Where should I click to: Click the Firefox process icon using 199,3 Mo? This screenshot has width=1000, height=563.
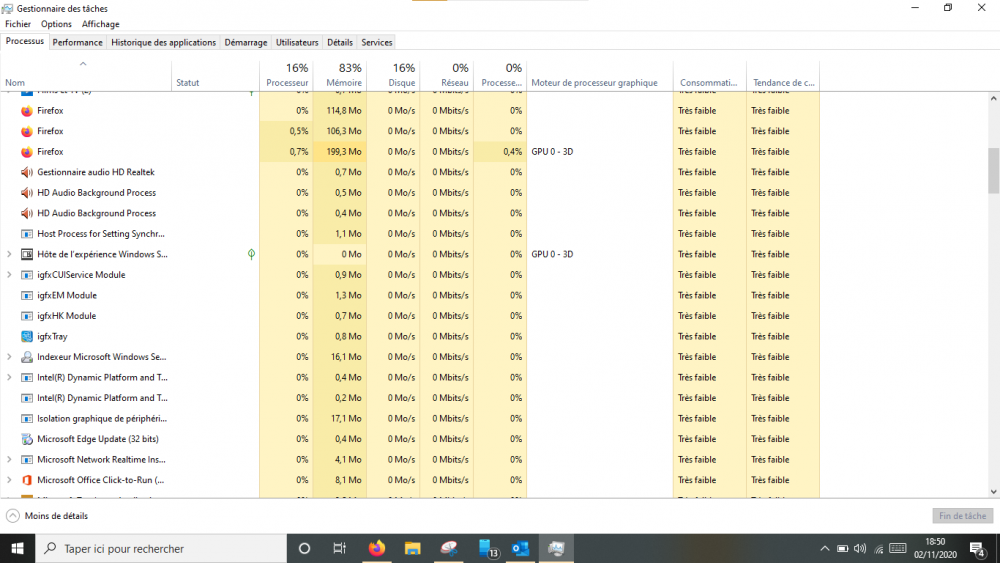27,152
